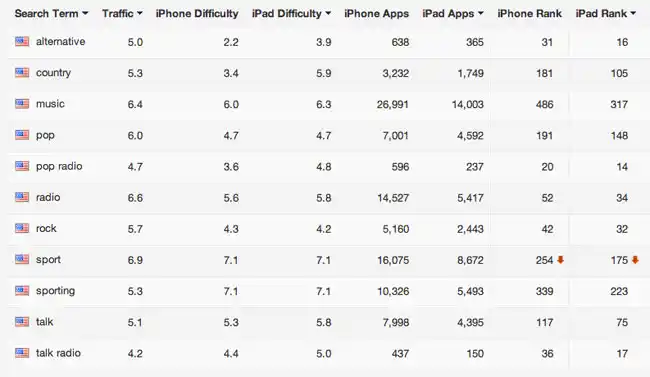Click the flag icon next to pop radio
Viewport: 650px width, 377px height.
coord(22,166)
